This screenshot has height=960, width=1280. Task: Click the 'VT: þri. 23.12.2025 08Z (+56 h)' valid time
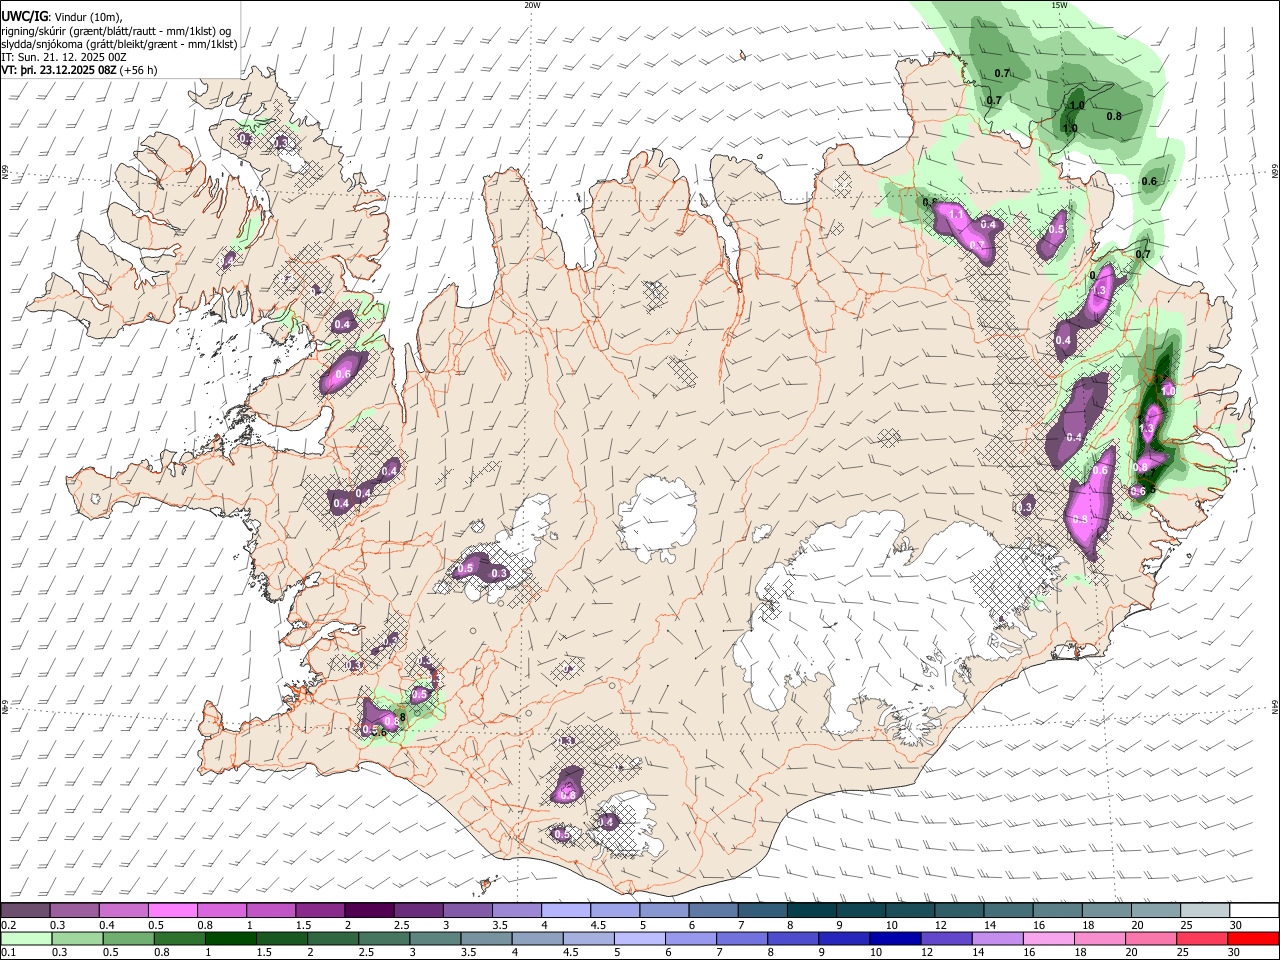(x=79, y=70)
